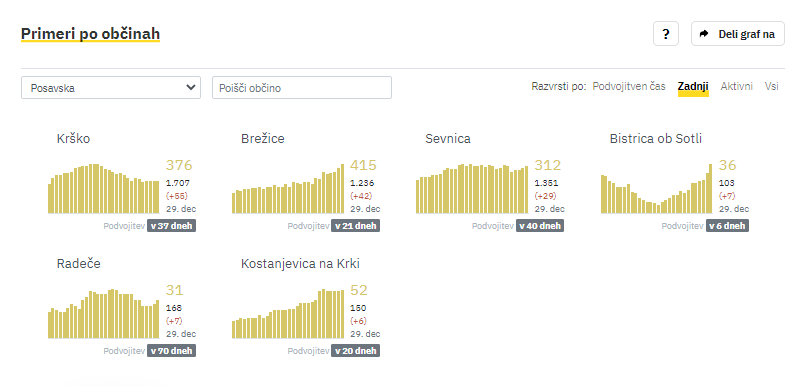Image resolution: width=804 pixels, height=386 pixels.
Task: Sort by Podvojitven čas
Action: [x=629, y=87]
